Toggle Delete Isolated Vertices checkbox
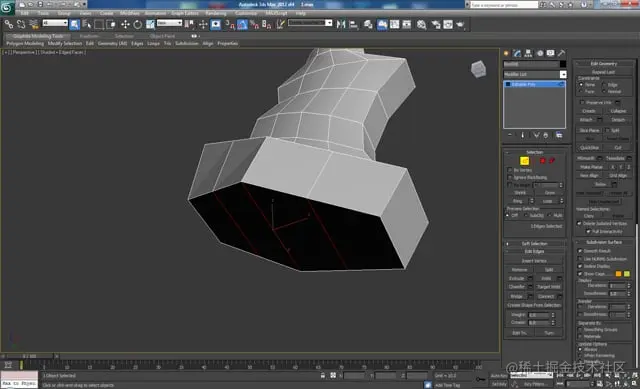Screen dimensions: 640x389 click(x=579, y=223)
